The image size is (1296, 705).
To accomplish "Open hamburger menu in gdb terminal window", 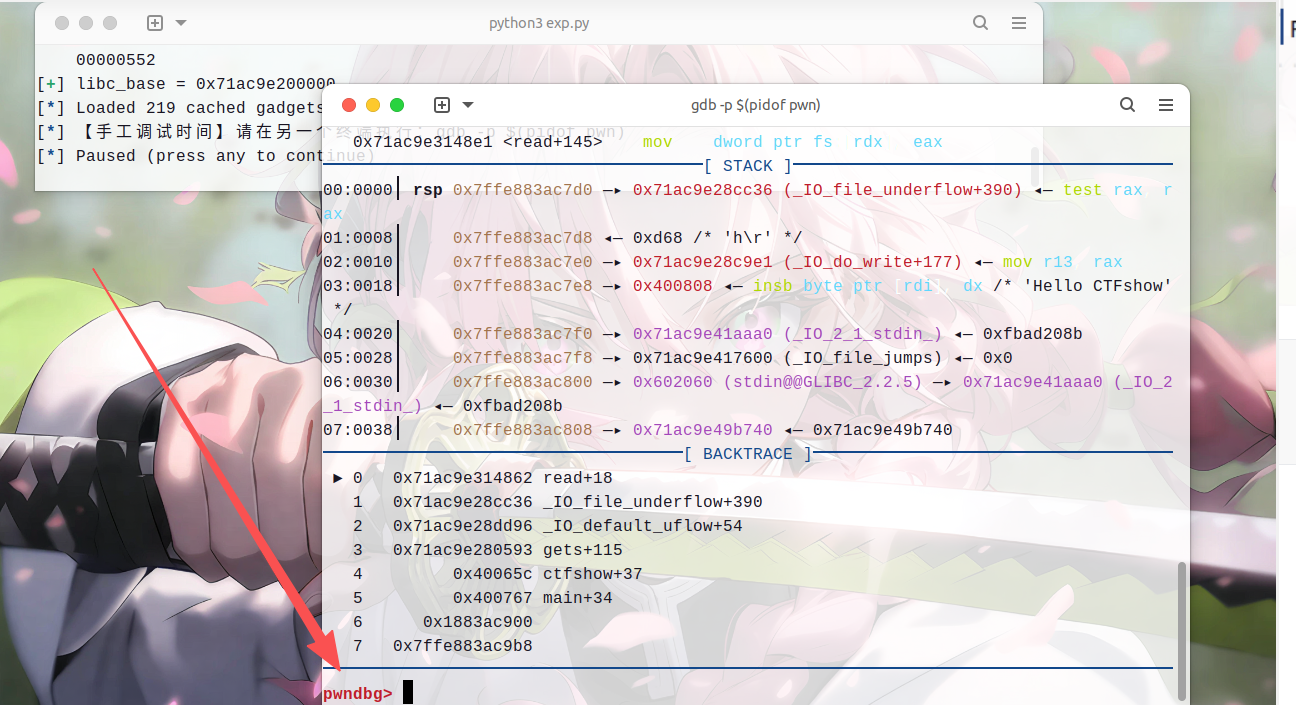I will [1165, 105].
